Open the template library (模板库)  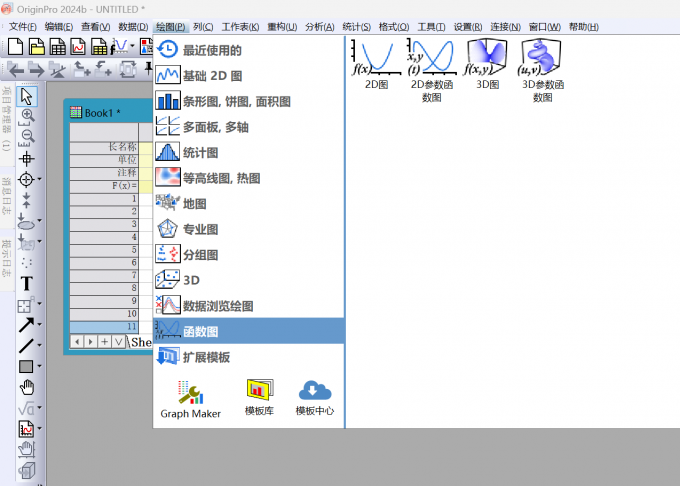click(259, 398)
